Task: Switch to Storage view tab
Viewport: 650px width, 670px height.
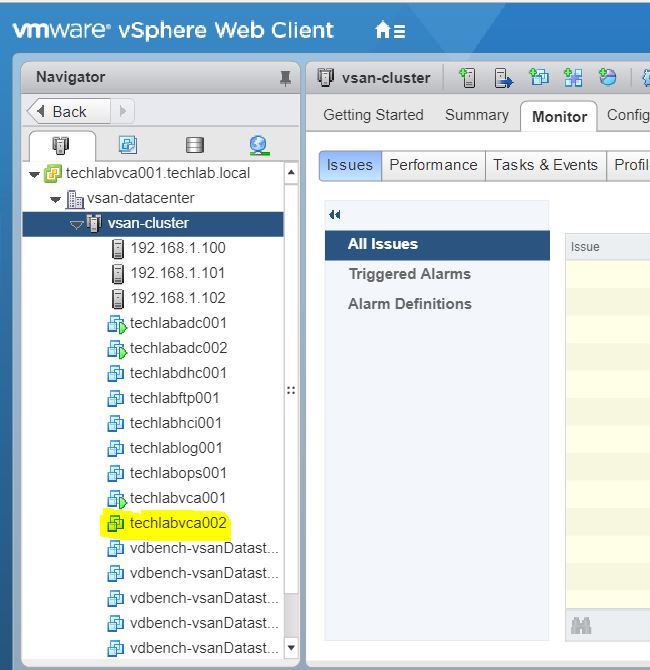Action: point(195,145)
